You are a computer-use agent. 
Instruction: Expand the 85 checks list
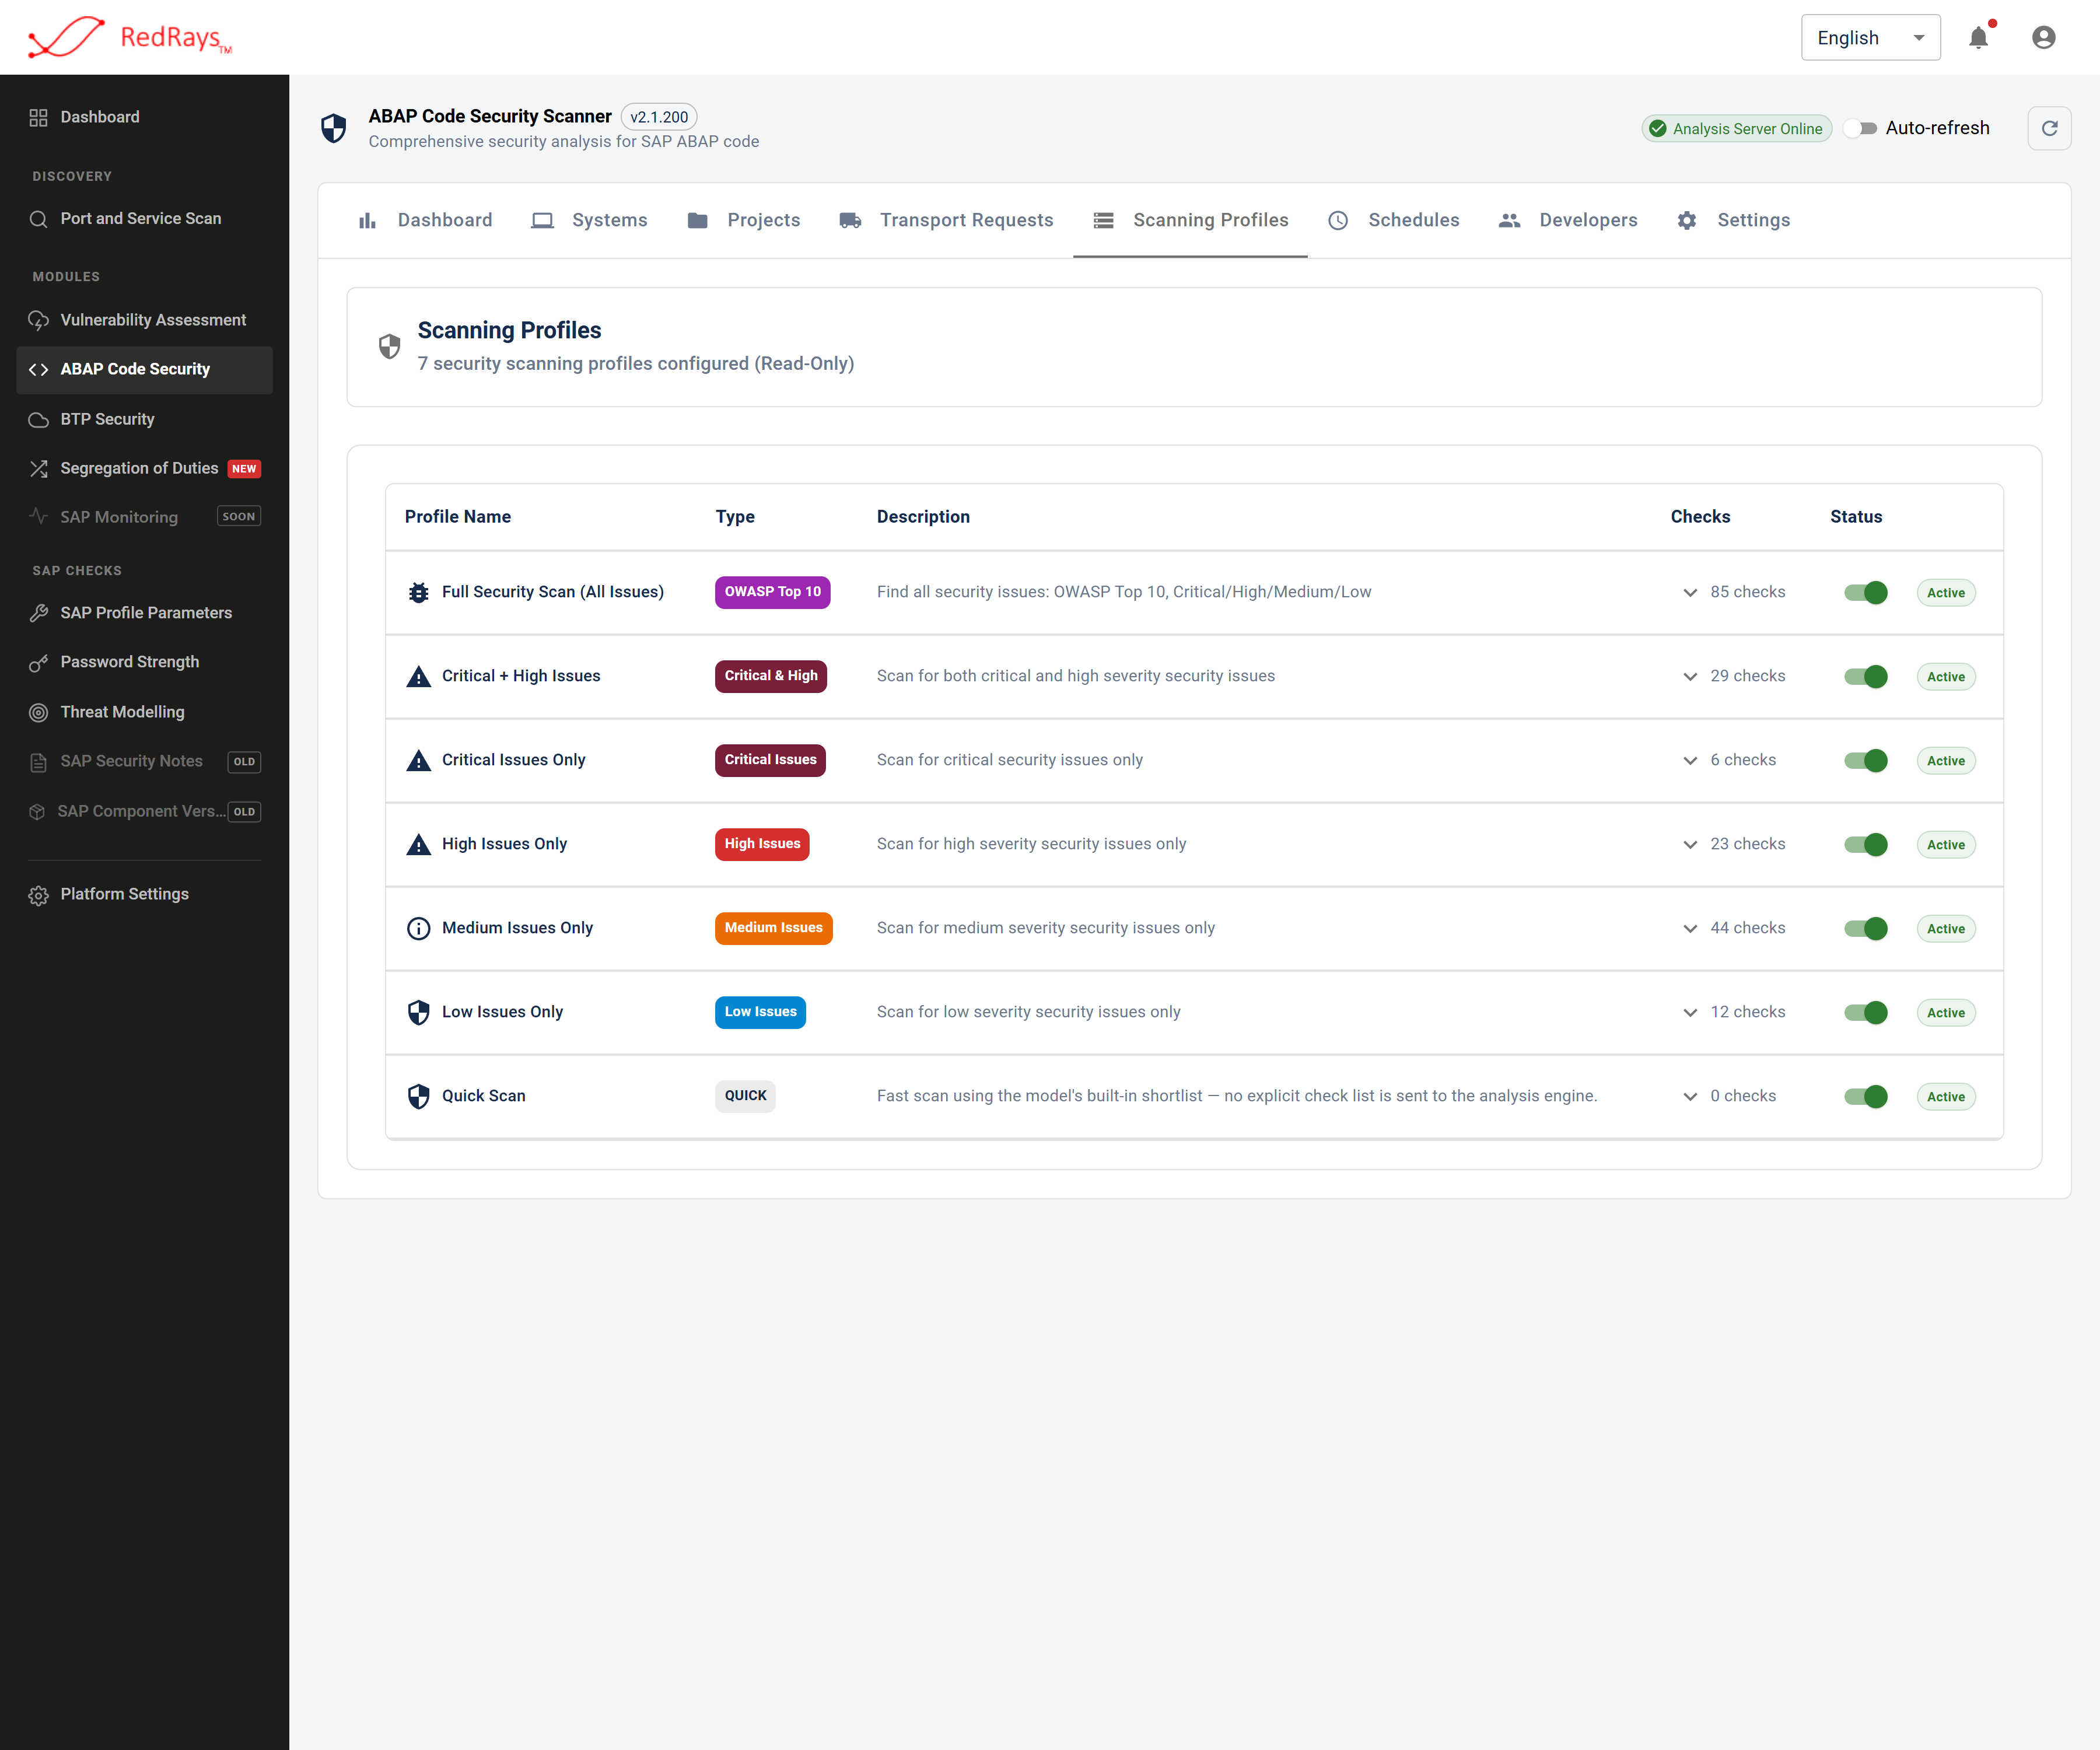point(1690,592)
